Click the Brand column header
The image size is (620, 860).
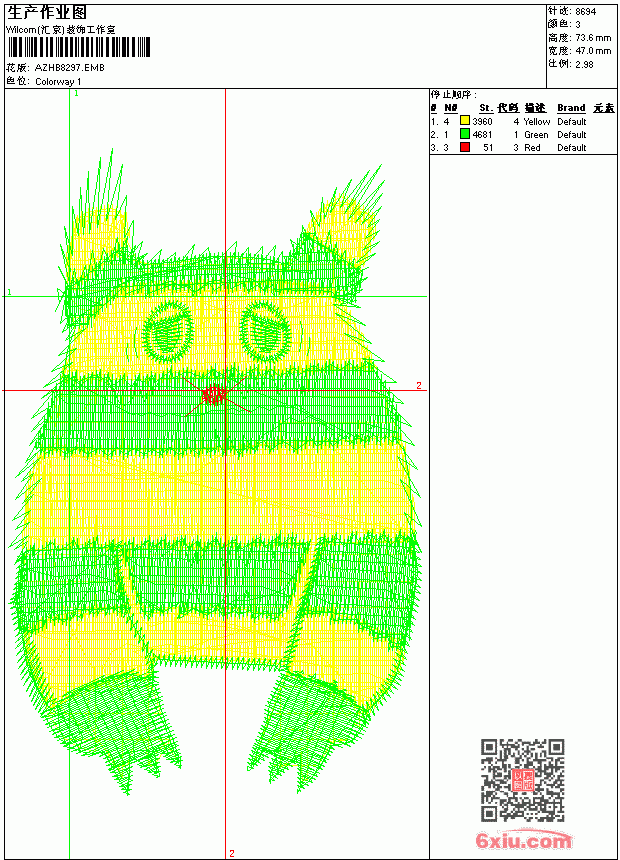tap(571, 108)
